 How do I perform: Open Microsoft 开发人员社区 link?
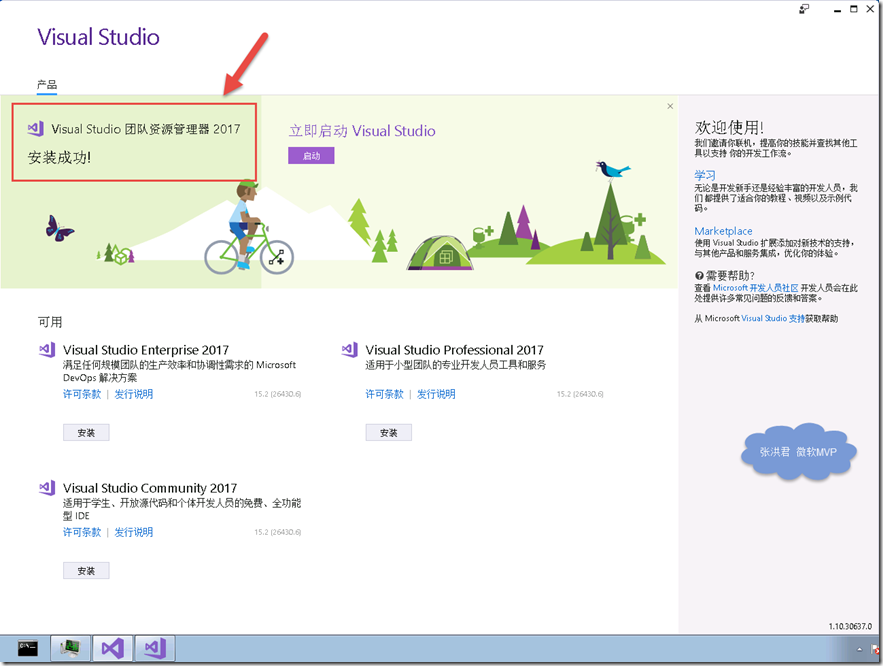755,288
